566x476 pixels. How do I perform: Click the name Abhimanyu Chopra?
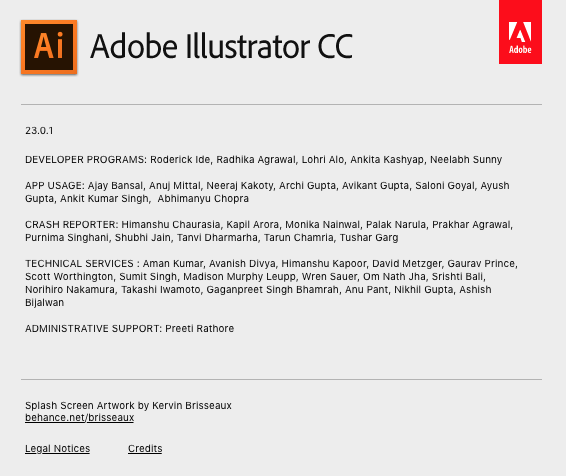click(x=203, y=198)
